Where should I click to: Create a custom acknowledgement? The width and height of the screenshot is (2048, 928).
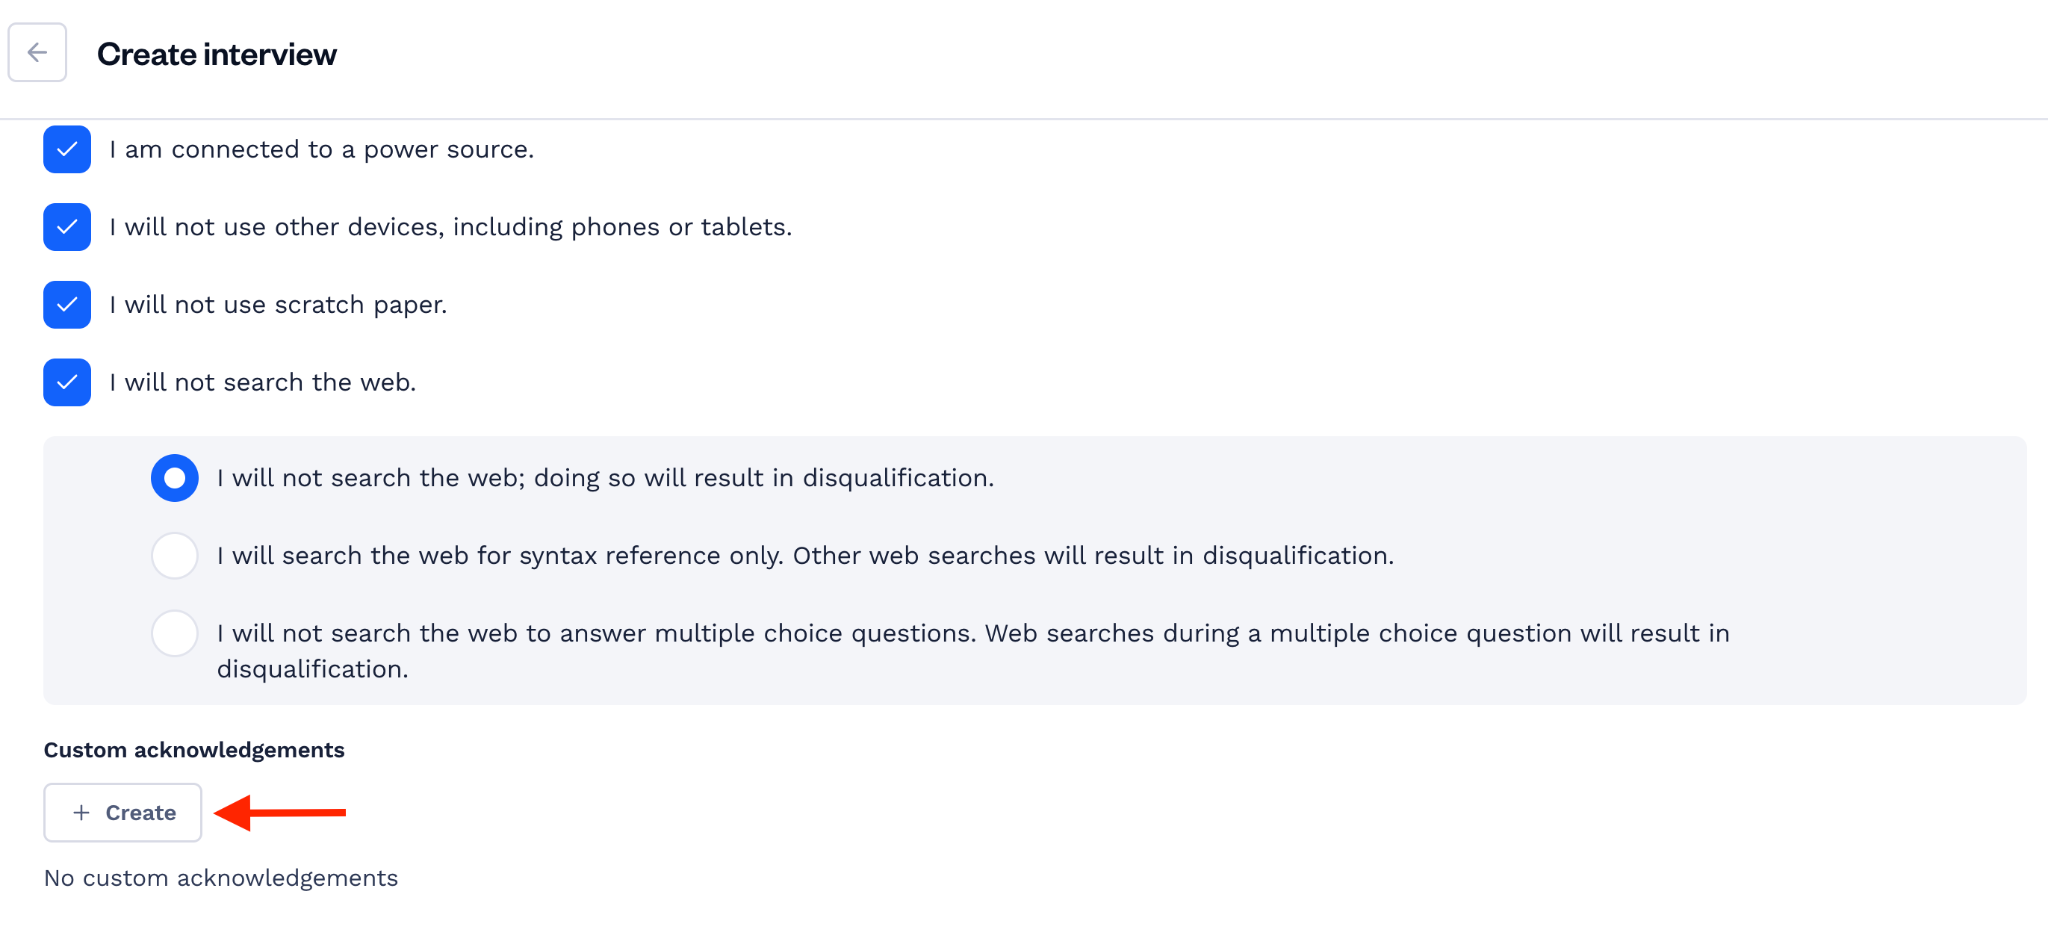(123, 813)
